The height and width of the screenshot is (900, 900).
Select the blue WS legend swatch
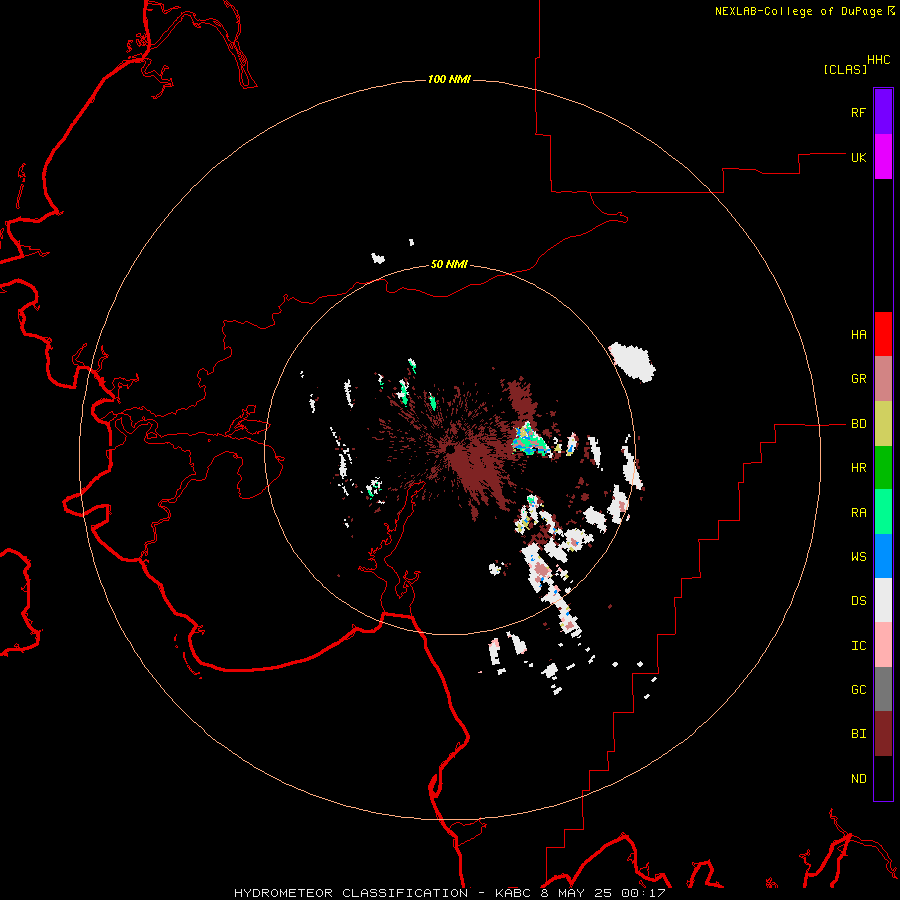tap(883, 556)
